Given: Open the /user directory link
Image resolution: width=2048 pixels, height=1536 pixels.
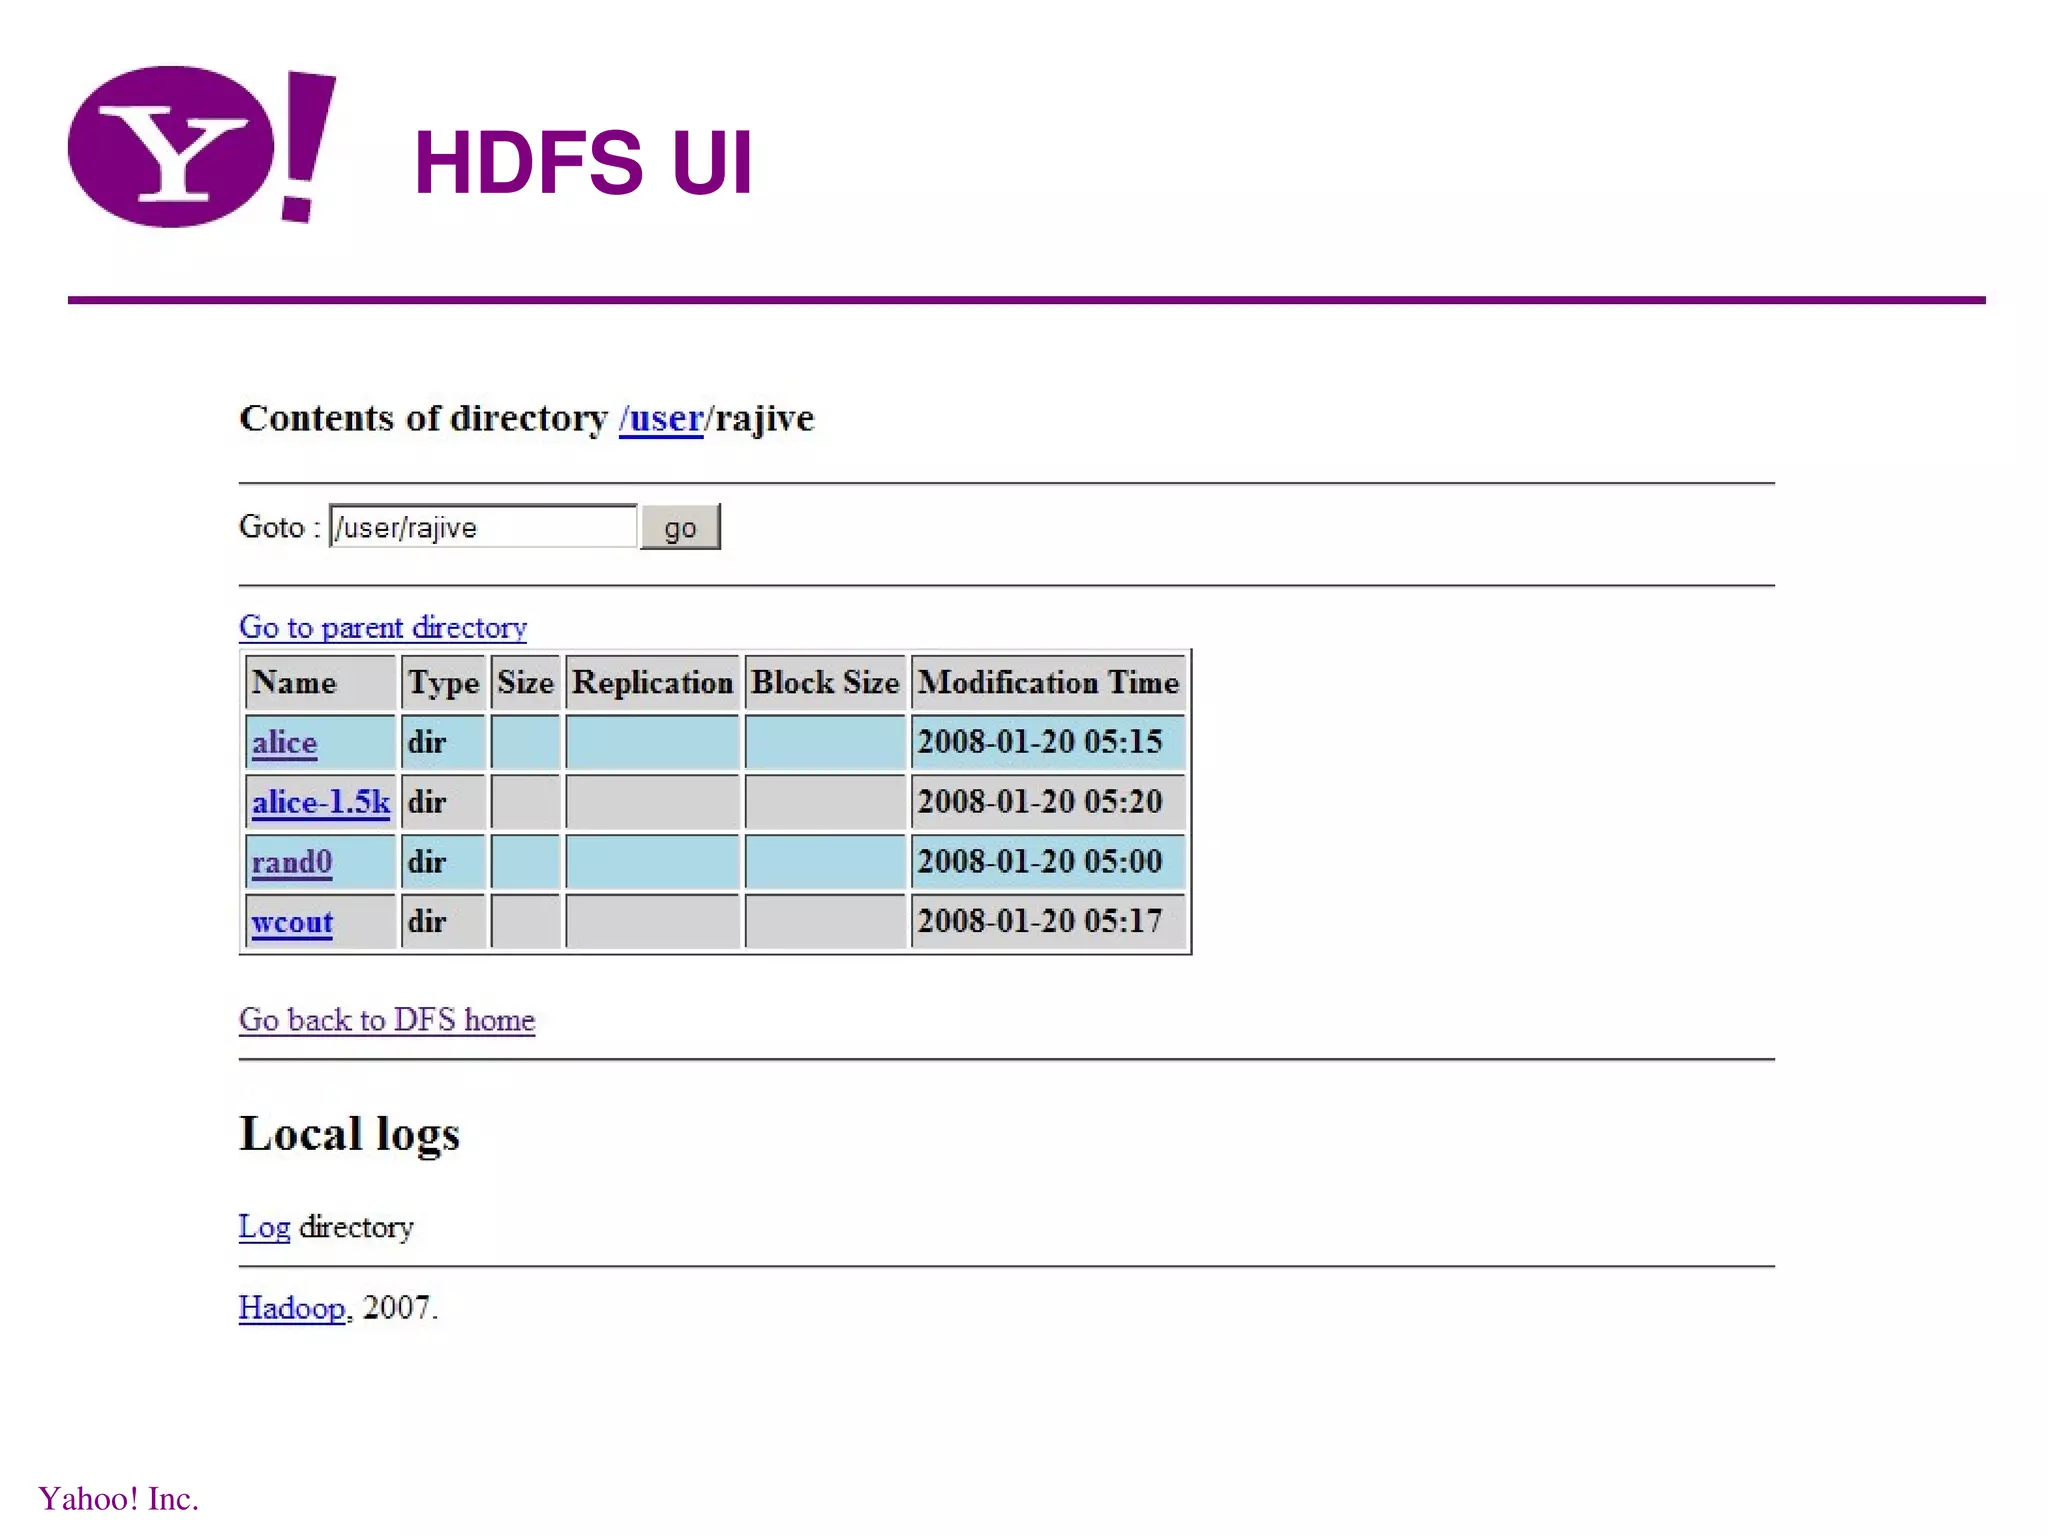Looking at the screenshot, I should 661,418.
